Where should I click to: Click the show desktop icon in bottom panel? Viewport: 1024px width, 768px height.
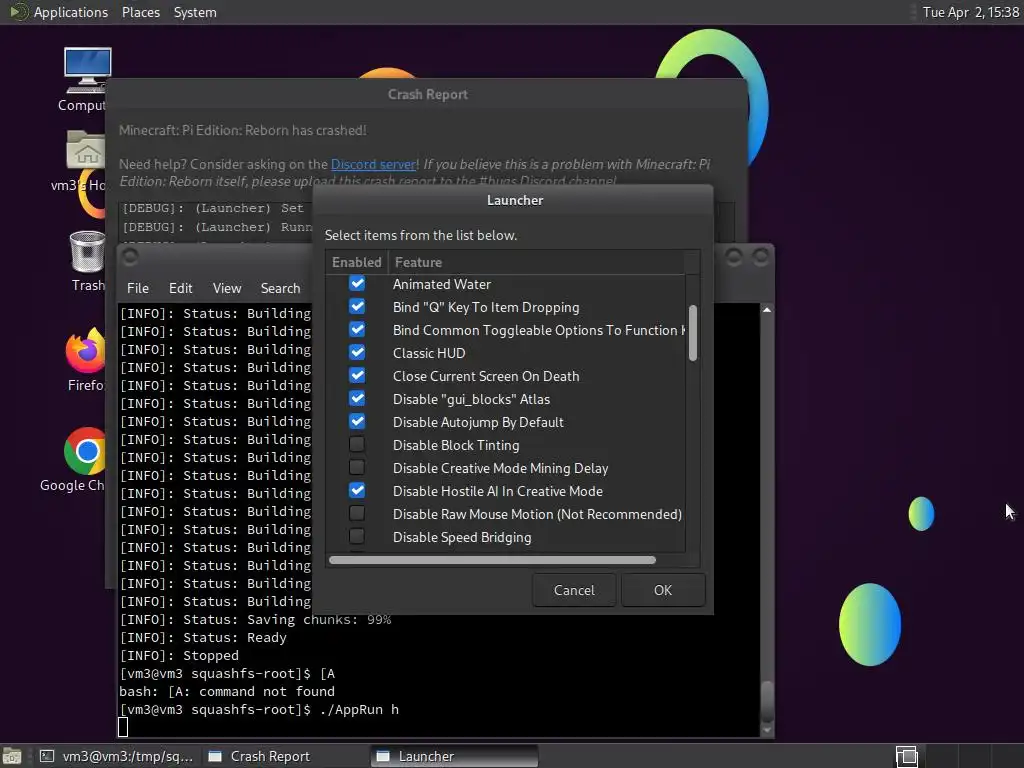12,756
